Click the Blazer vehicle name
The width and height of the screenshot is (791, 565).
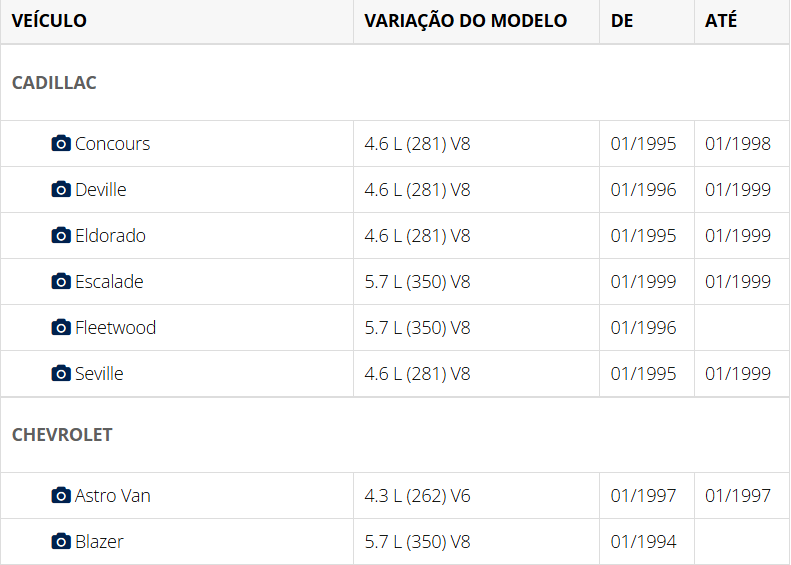point(99,542)
